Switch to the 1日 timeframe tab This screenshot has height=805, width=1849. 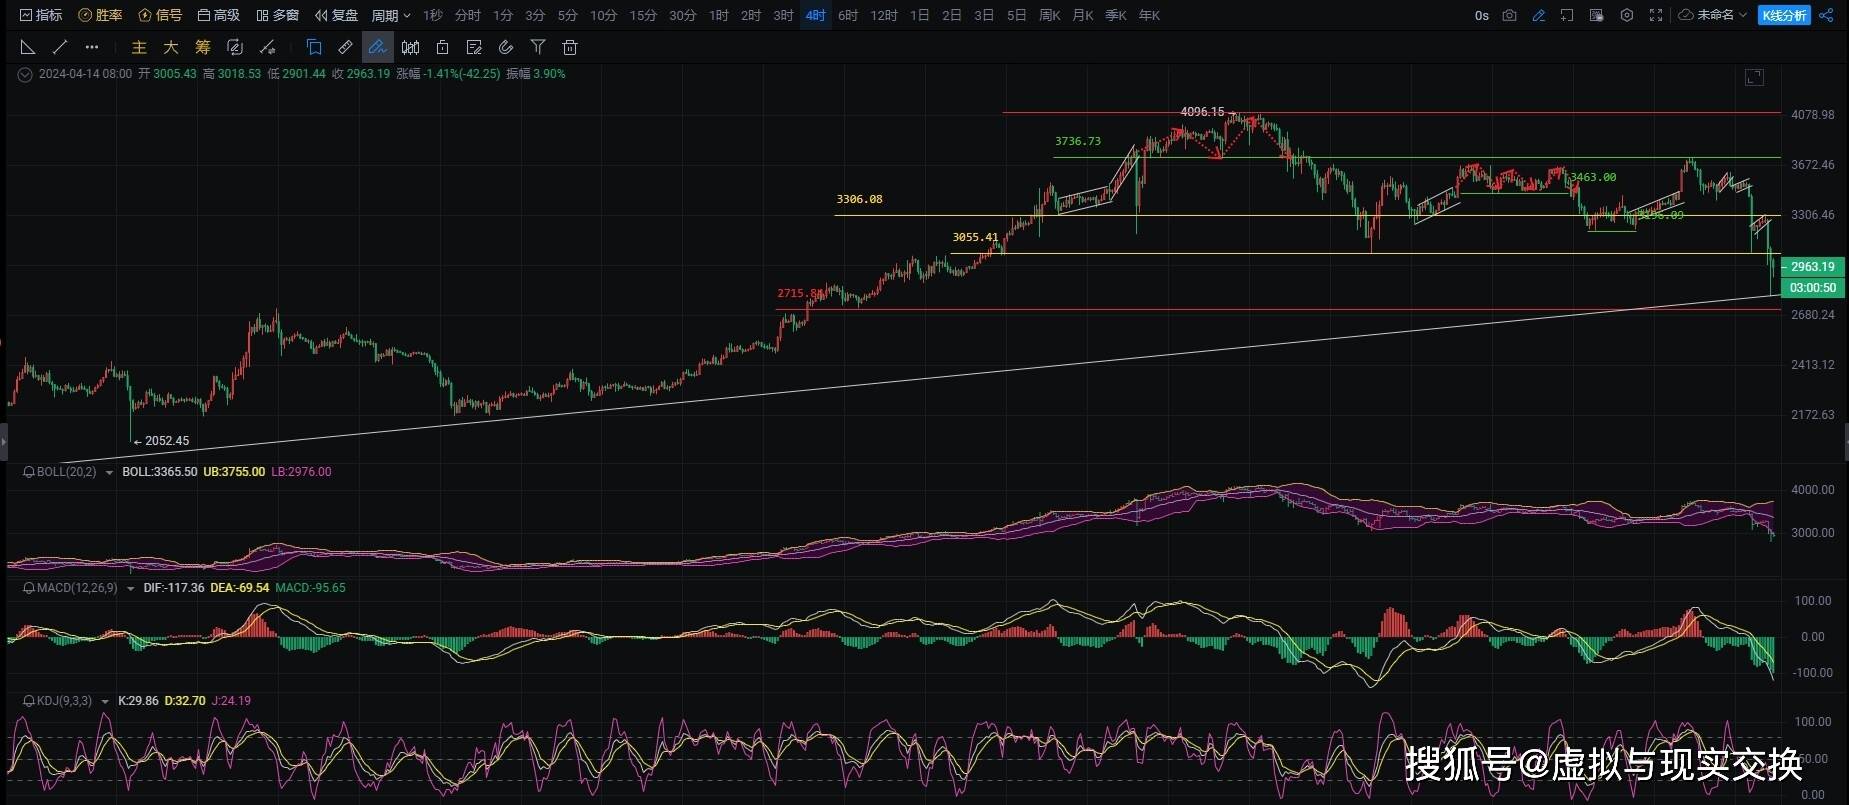pyautogui.click(x=920, y=15)
